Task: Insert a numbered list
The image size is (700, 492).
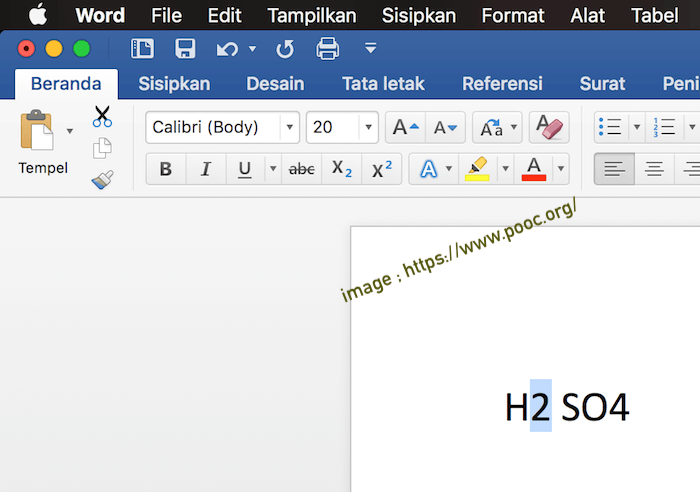Action: tap(664, 127)
